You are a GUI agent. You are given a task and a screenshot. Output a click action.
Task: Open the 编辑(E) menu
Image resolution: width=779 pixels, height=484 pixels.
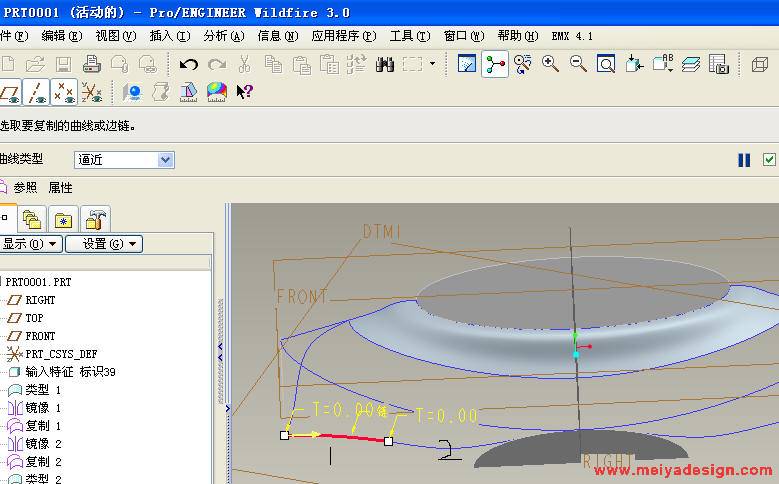coord(62,36)
